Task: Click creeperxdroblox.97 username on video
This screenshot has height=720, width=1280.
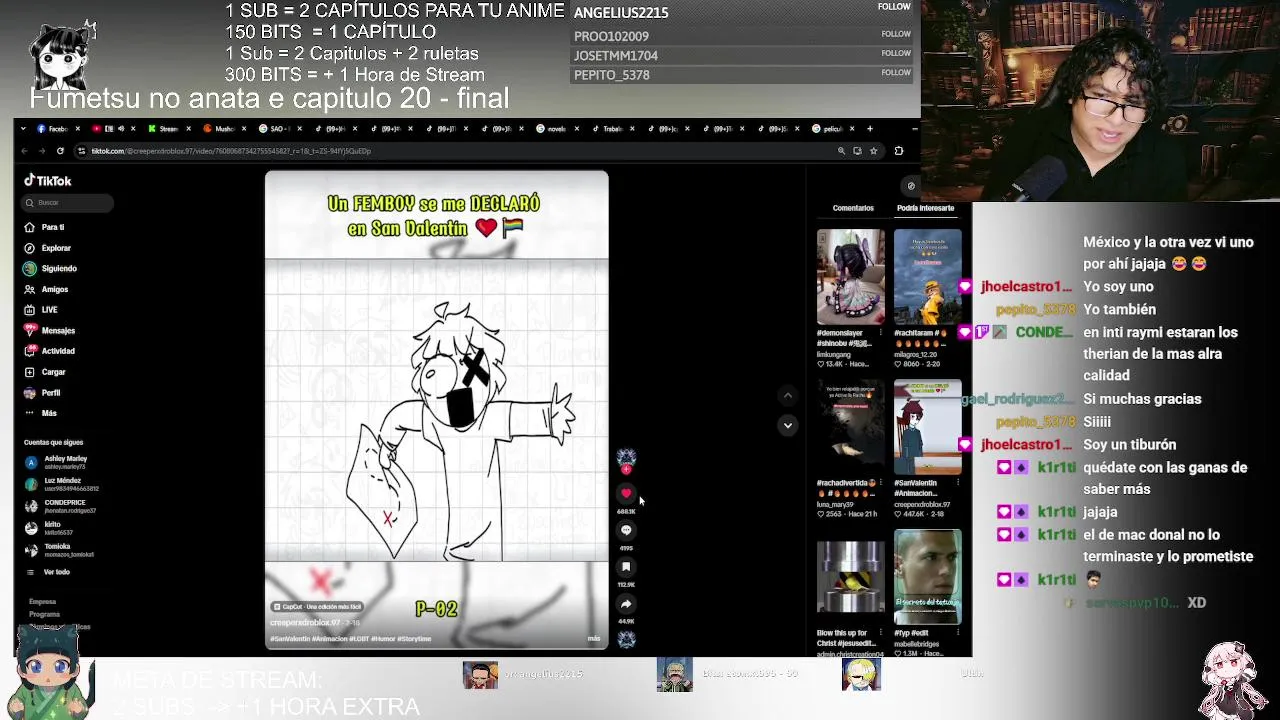Action: pyautogui.click(x=305, y=623)
